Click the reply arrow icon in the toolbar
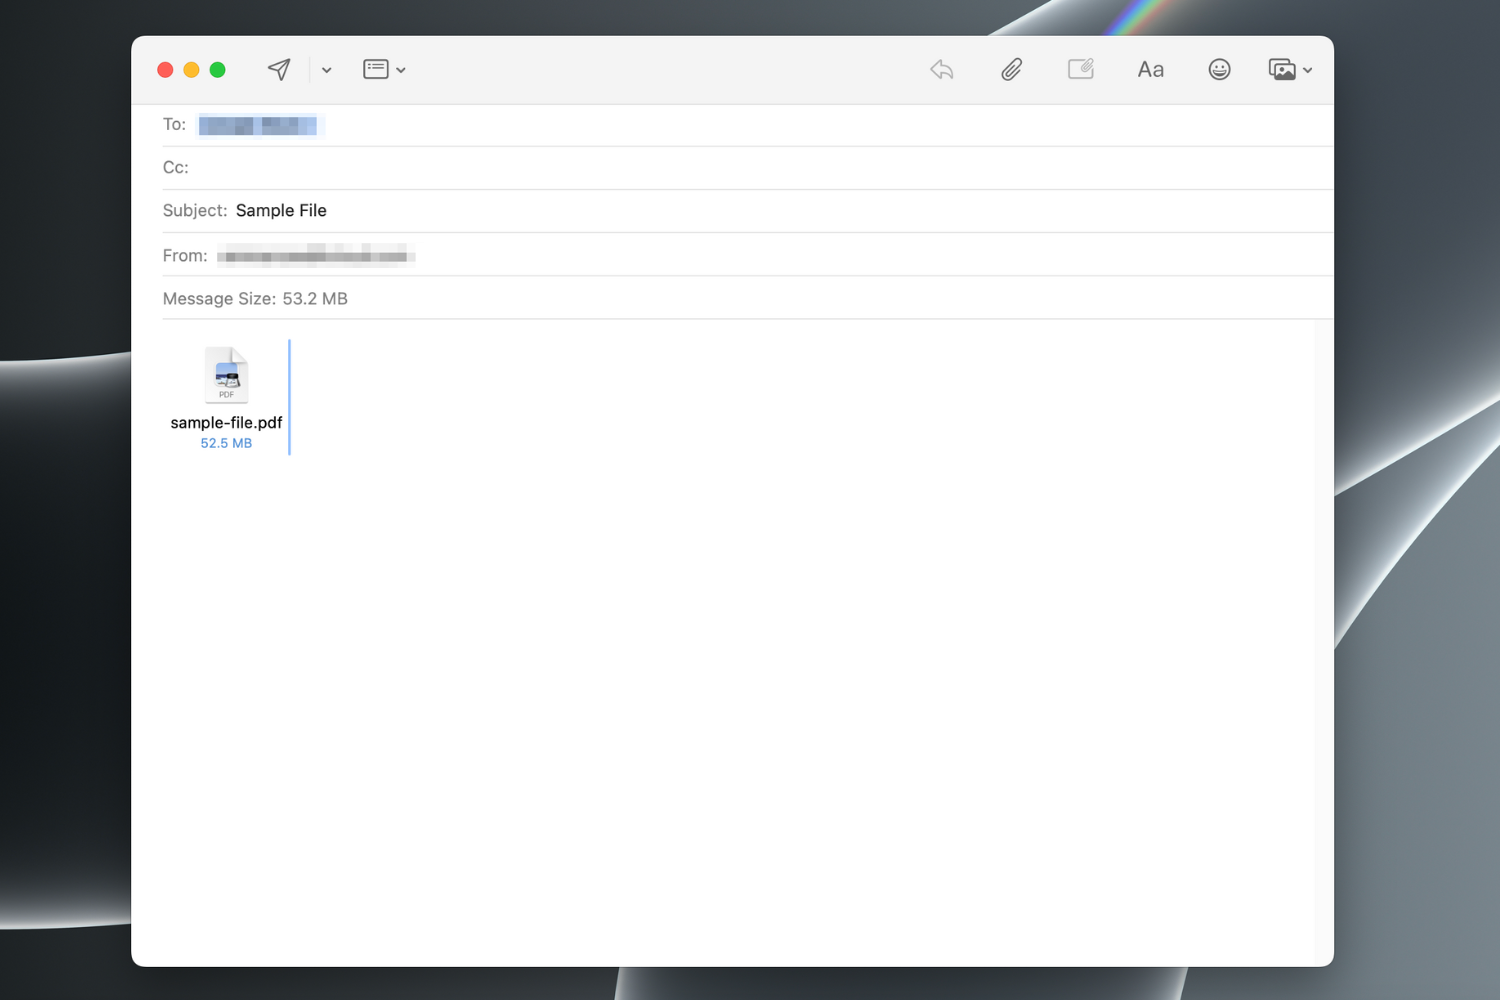 tap(940, 69)
